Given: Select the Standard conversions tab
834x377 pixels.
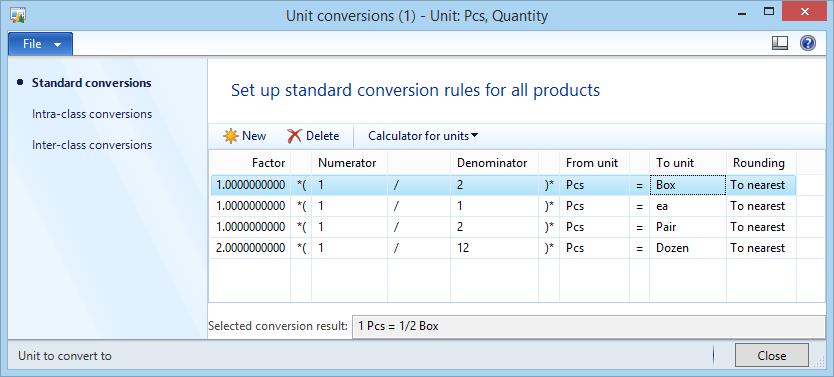Looking at the screenshot, I should click(91, 83).
